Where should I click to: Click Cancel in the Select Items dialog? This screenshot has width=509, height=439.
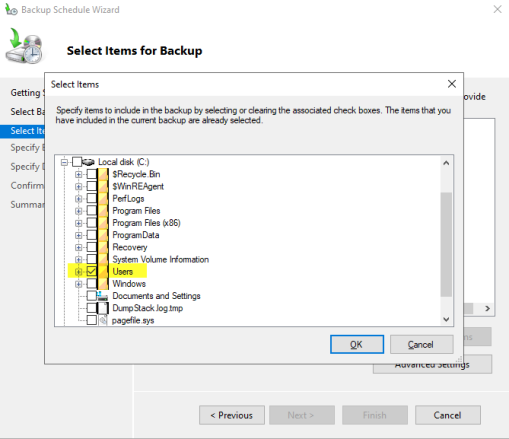coord(421,344)
